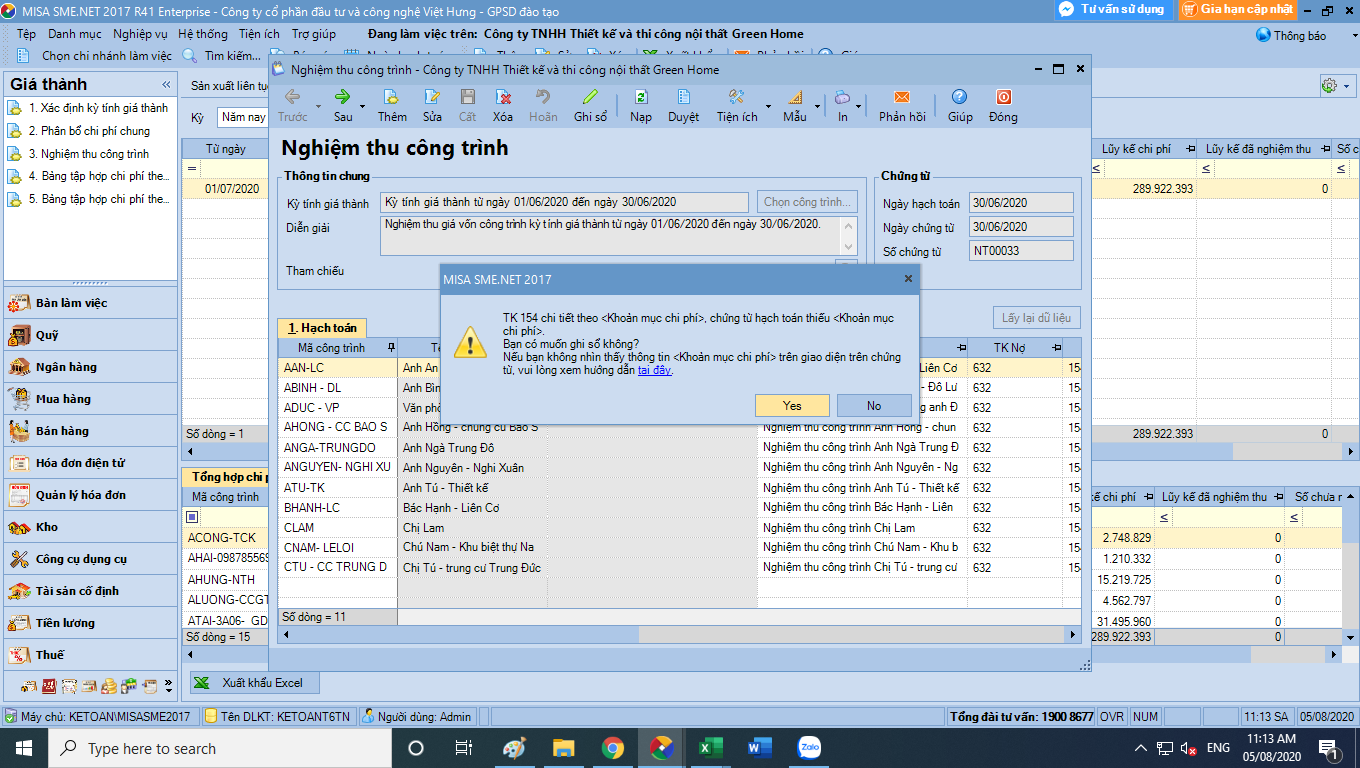Open the Kho module in sidebar
This screenshot has height=768, width=1360.
90,527
